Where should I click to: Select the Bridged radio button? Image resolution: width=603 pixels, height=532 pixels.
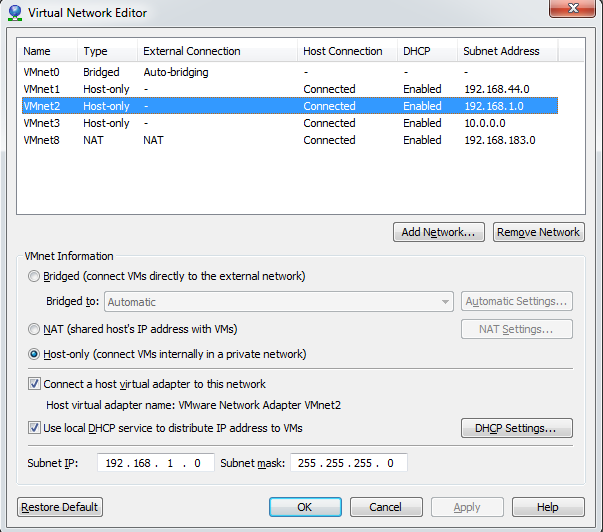34,276
